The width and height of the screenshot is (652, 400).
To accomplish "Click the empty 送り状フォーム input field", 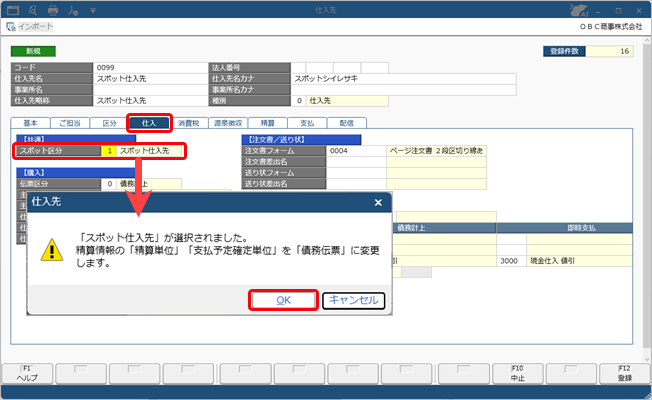I will tap(356, 173).
